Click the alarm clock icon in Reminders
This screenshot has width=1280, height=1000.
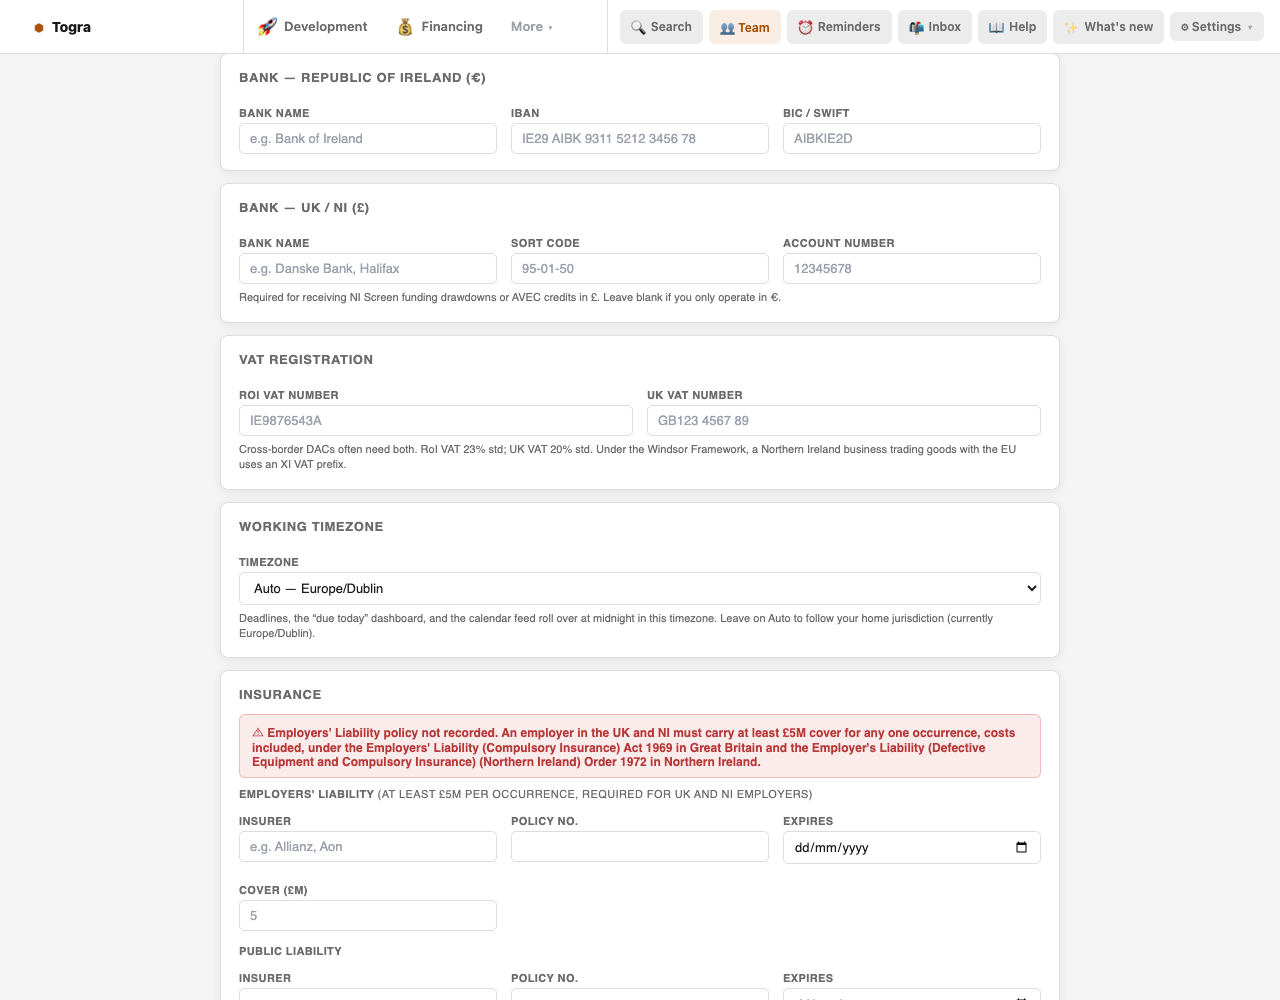pos(805,27)
